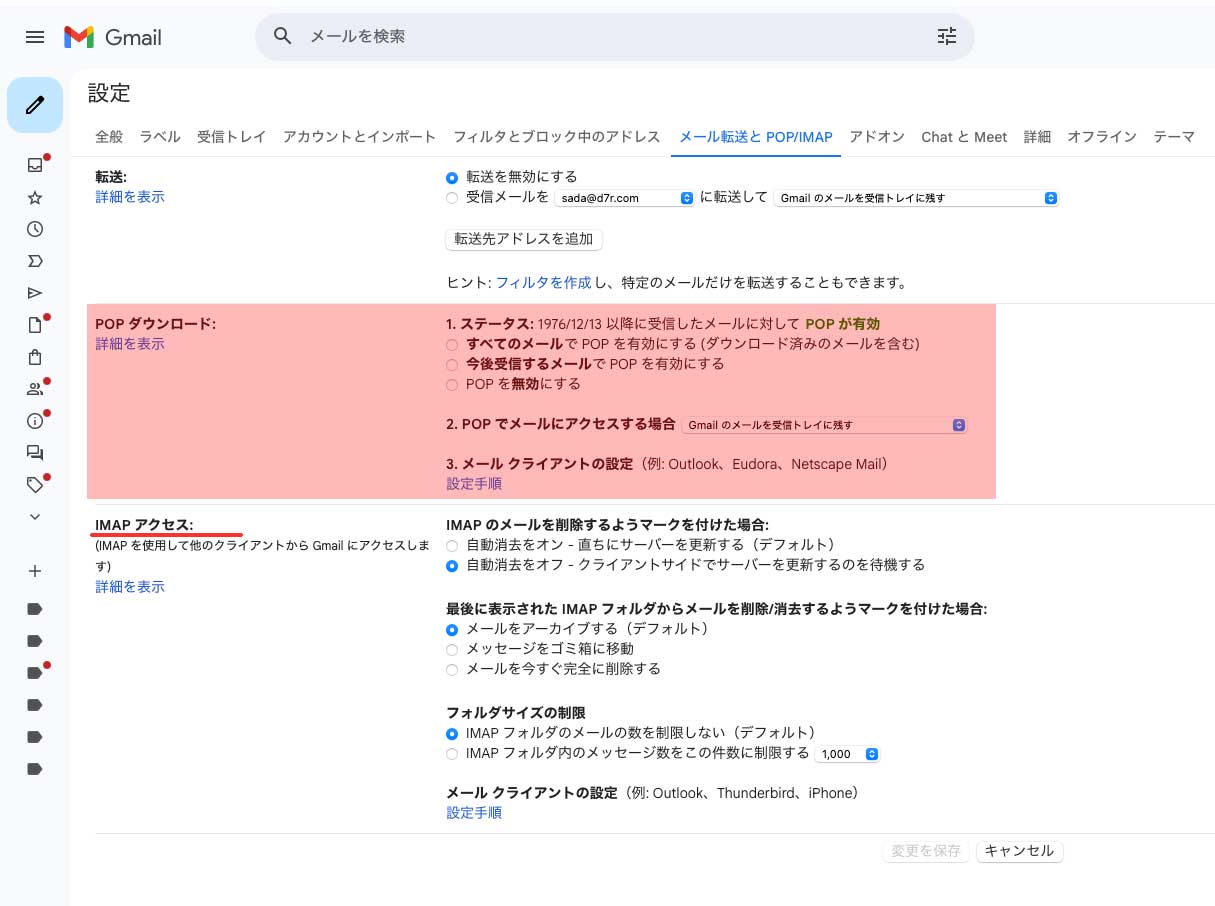
Task: Select 転送を無効にする radio button
Action: 453,177
